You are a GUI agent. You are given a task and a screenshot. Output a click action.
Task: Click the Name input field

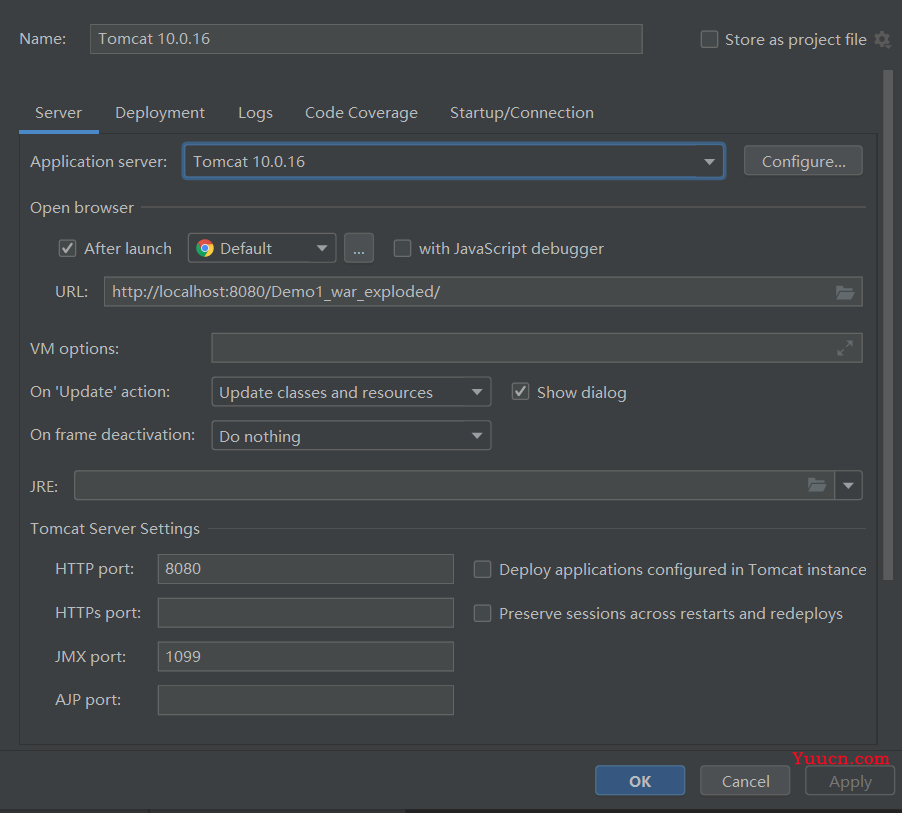pos(366,39)
